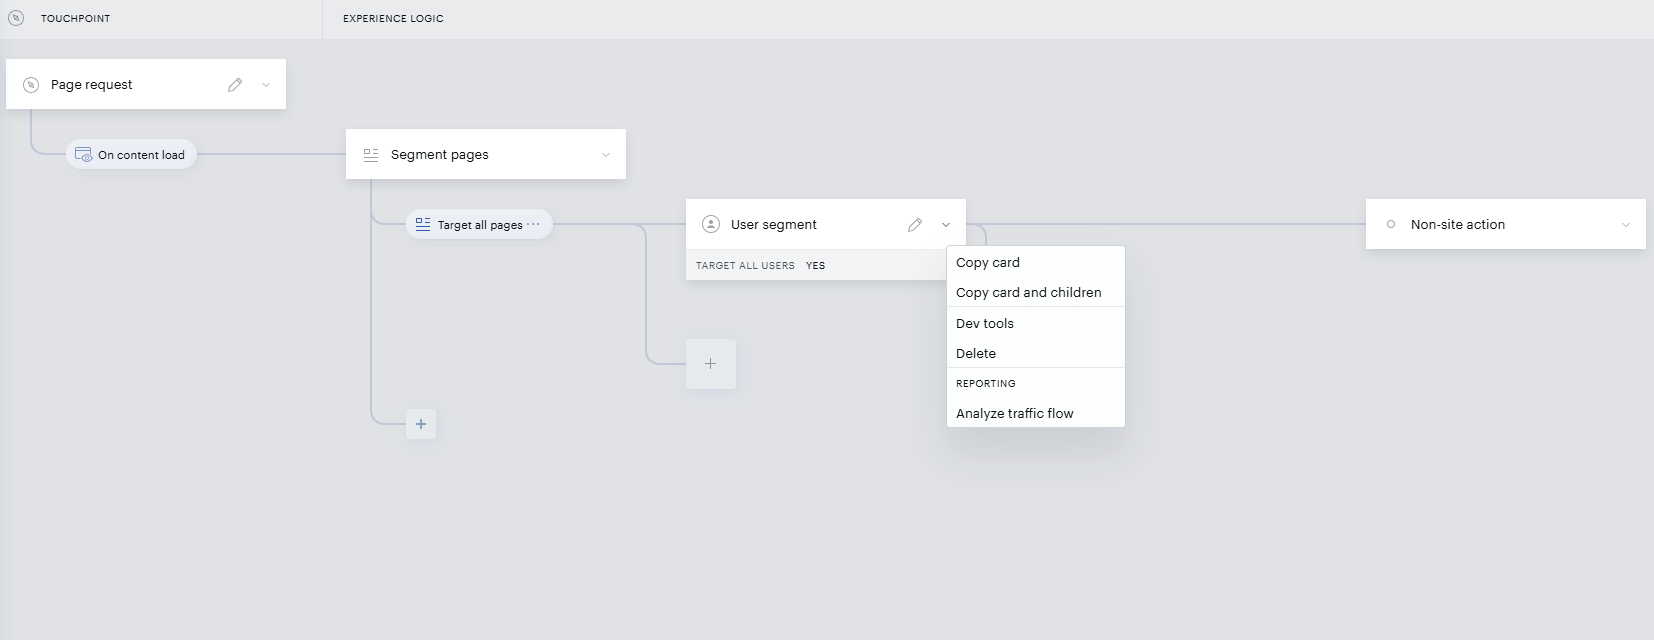
Task: Collapse the User segment dropdown chevron
Action: click(x=946, y=225)
